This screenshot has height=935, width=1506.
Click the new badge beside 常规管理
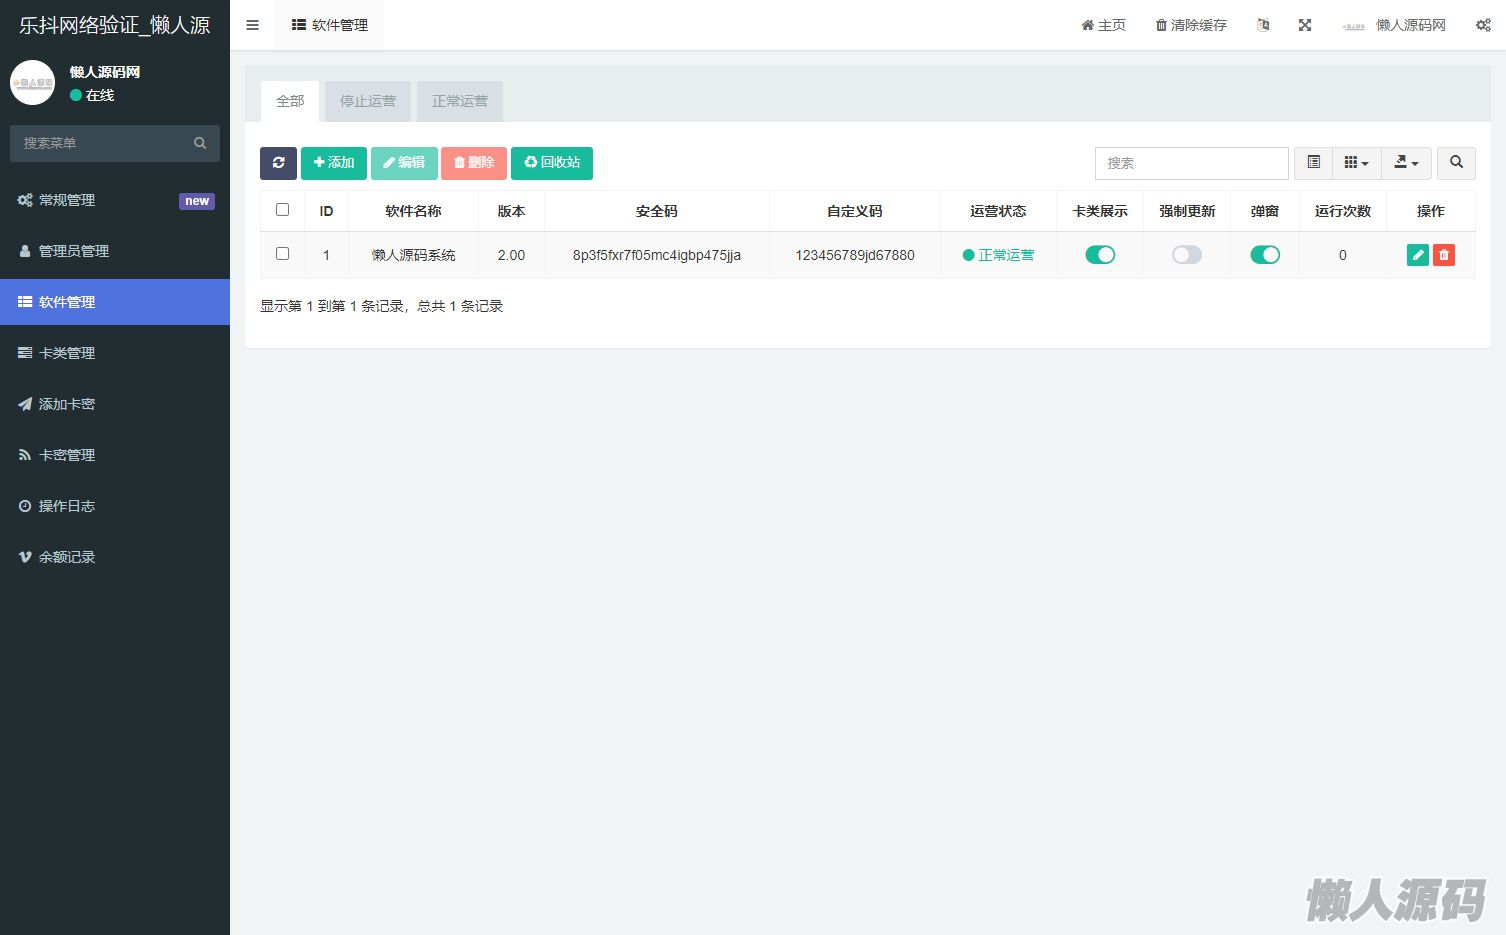(x=197, y=201)
